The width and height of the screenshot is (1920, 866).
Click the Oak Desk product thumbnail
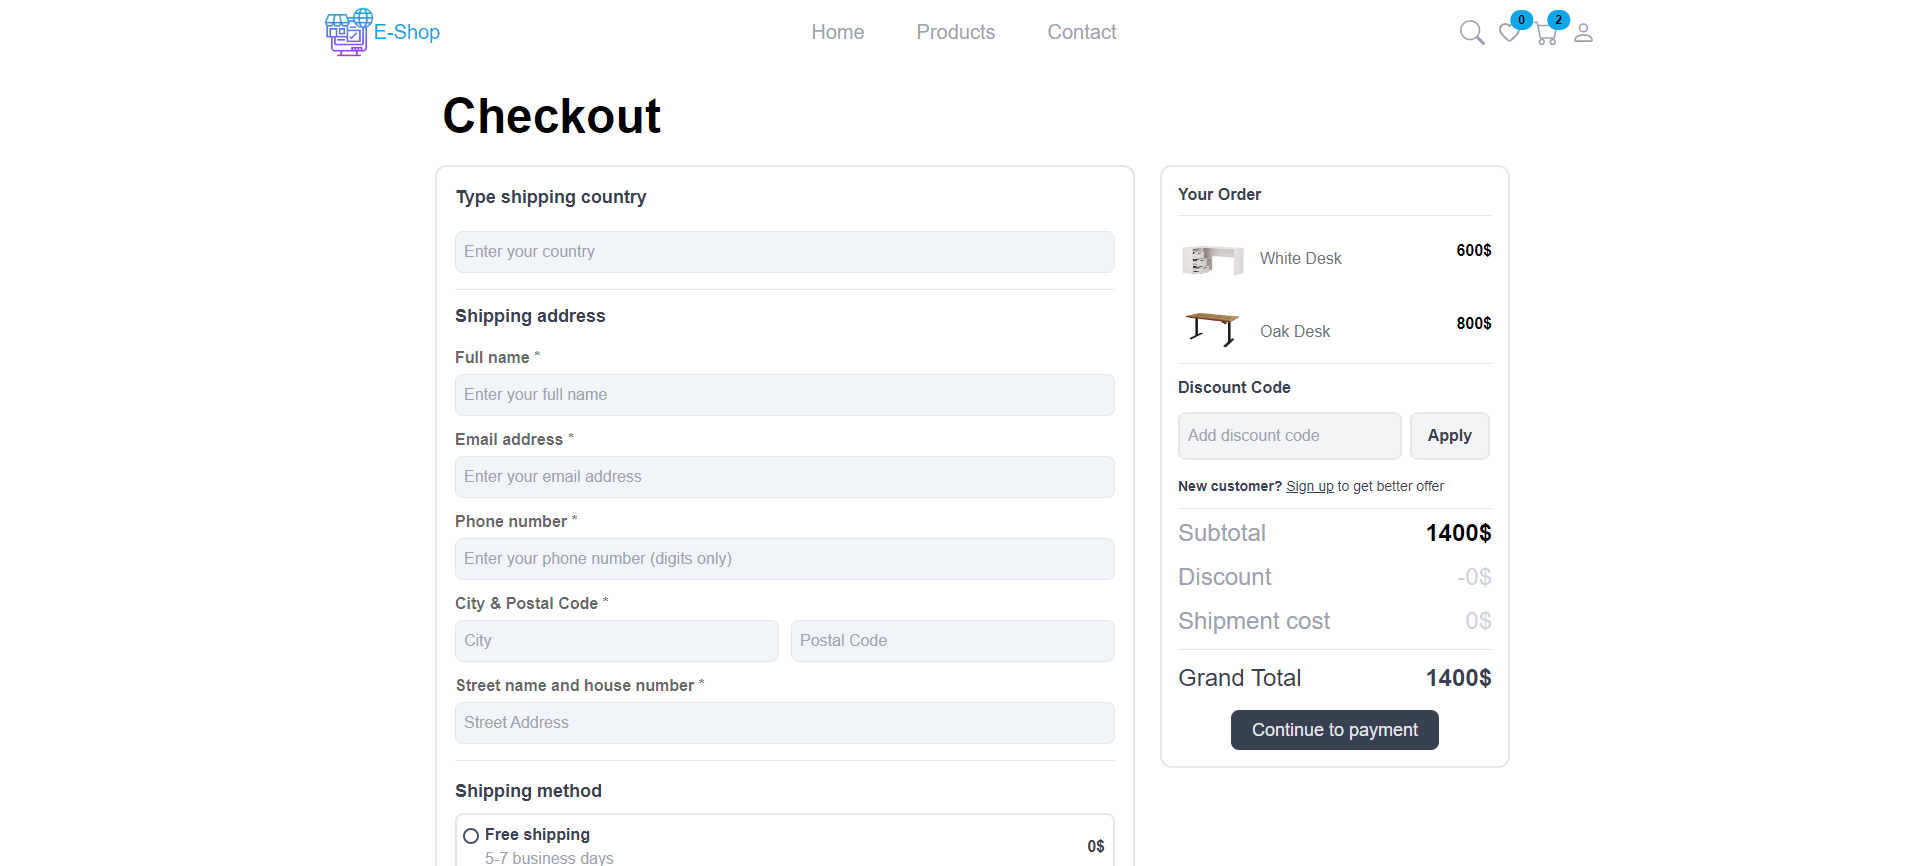pyautogui.click(x=1212, y=329)
